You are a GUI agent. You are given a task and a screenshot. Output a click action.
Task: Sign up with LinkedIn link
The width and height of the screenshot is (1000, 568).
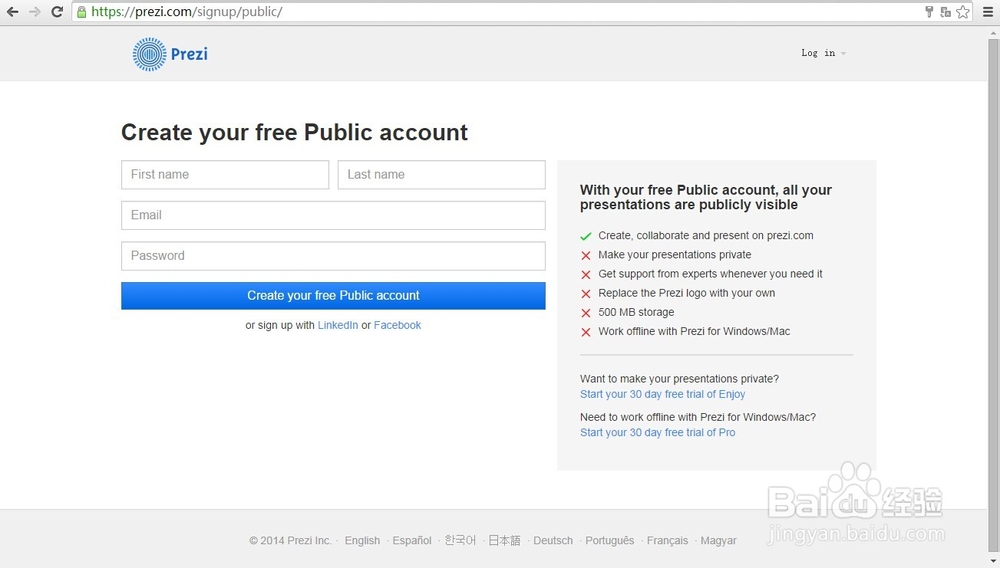pos(338,325)
